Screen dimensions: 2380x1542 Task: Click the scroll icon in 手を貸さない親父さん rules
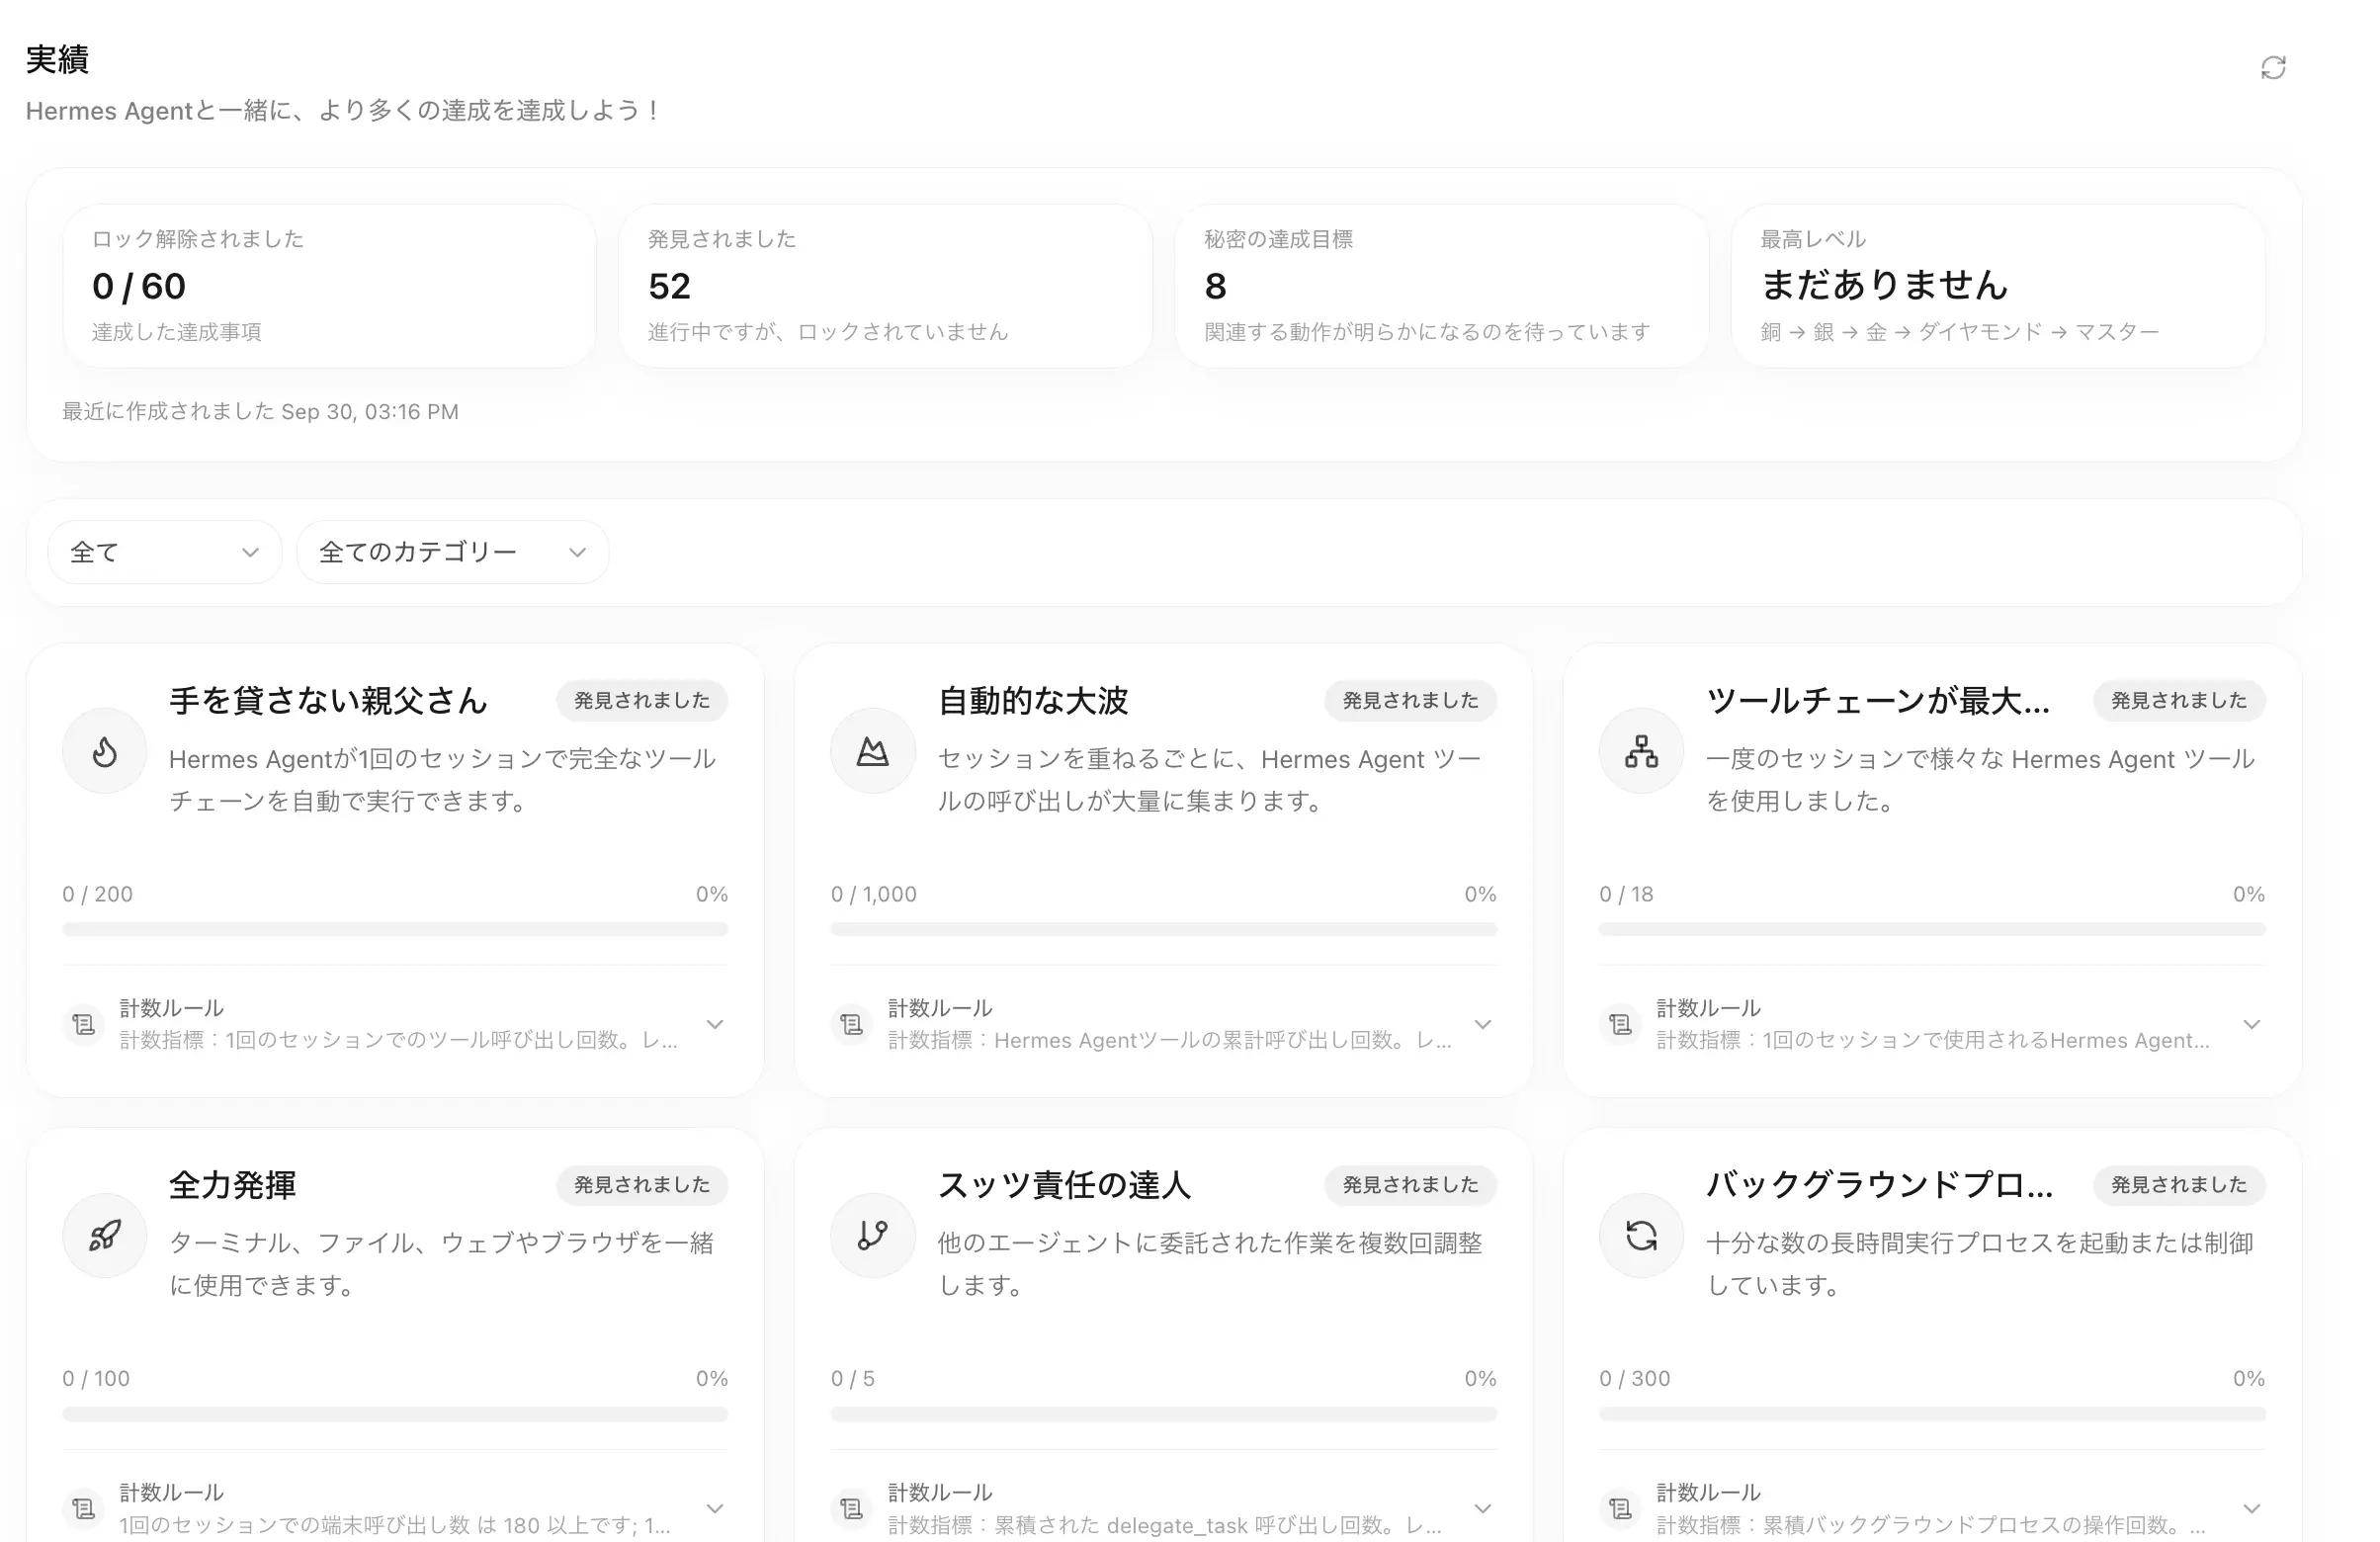tap(84, 1024)
